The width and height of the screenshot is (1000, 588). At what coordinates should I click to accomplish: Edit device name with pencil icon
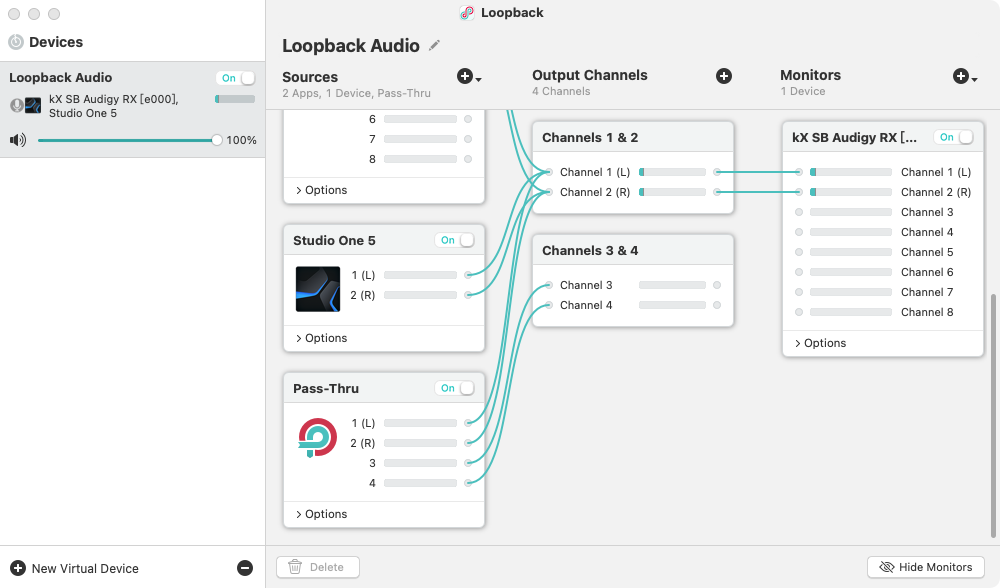(434, 45)
